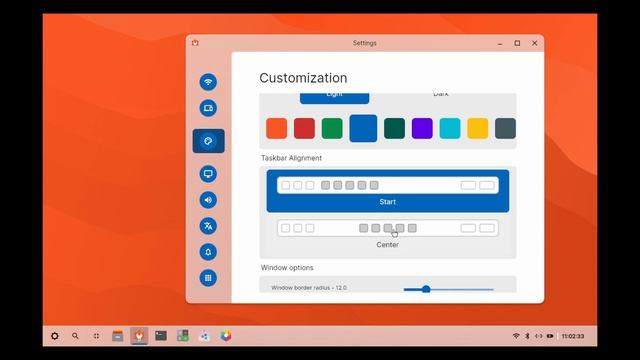Launch the terminal from the taskbar
Image resolution: width=640 pixels, height=360 pixels.
tap(161, 336)
